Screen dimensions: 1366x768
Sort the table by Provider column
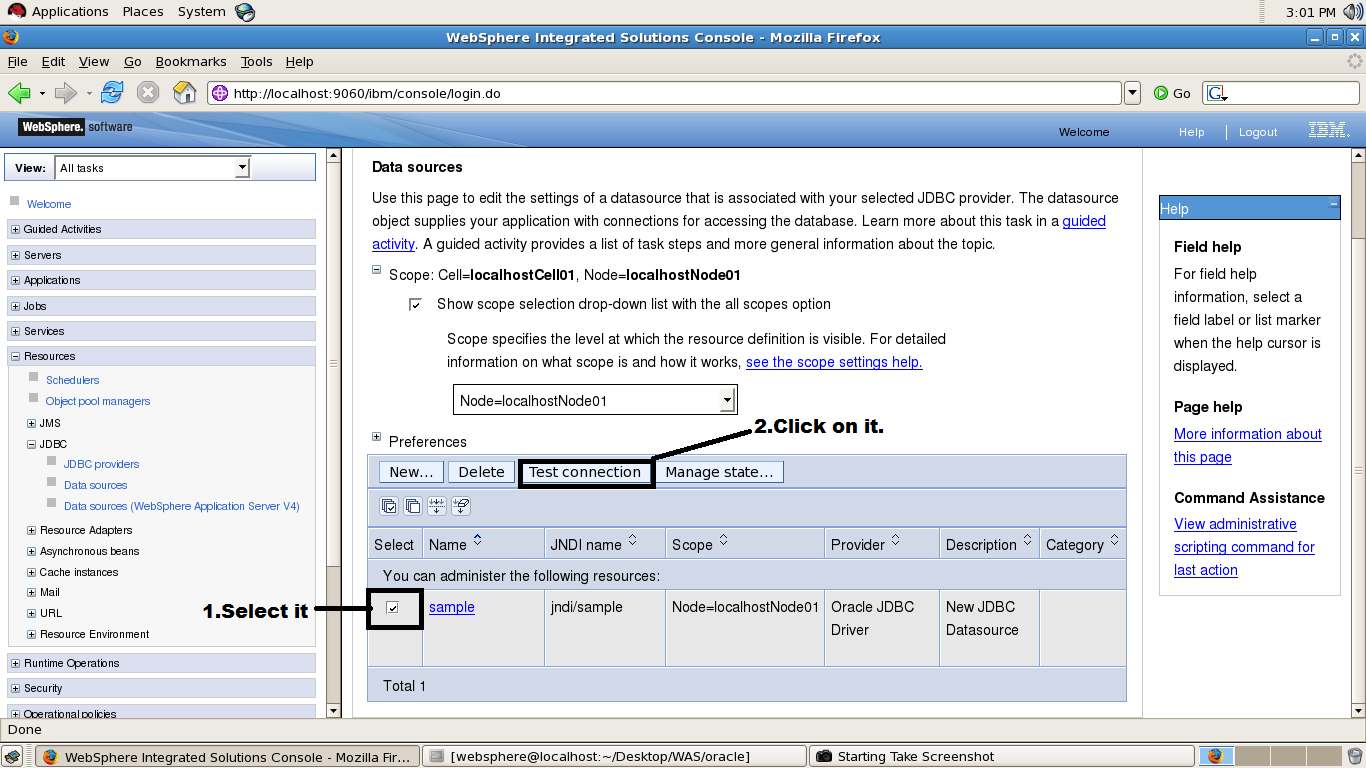coord(896,540)
